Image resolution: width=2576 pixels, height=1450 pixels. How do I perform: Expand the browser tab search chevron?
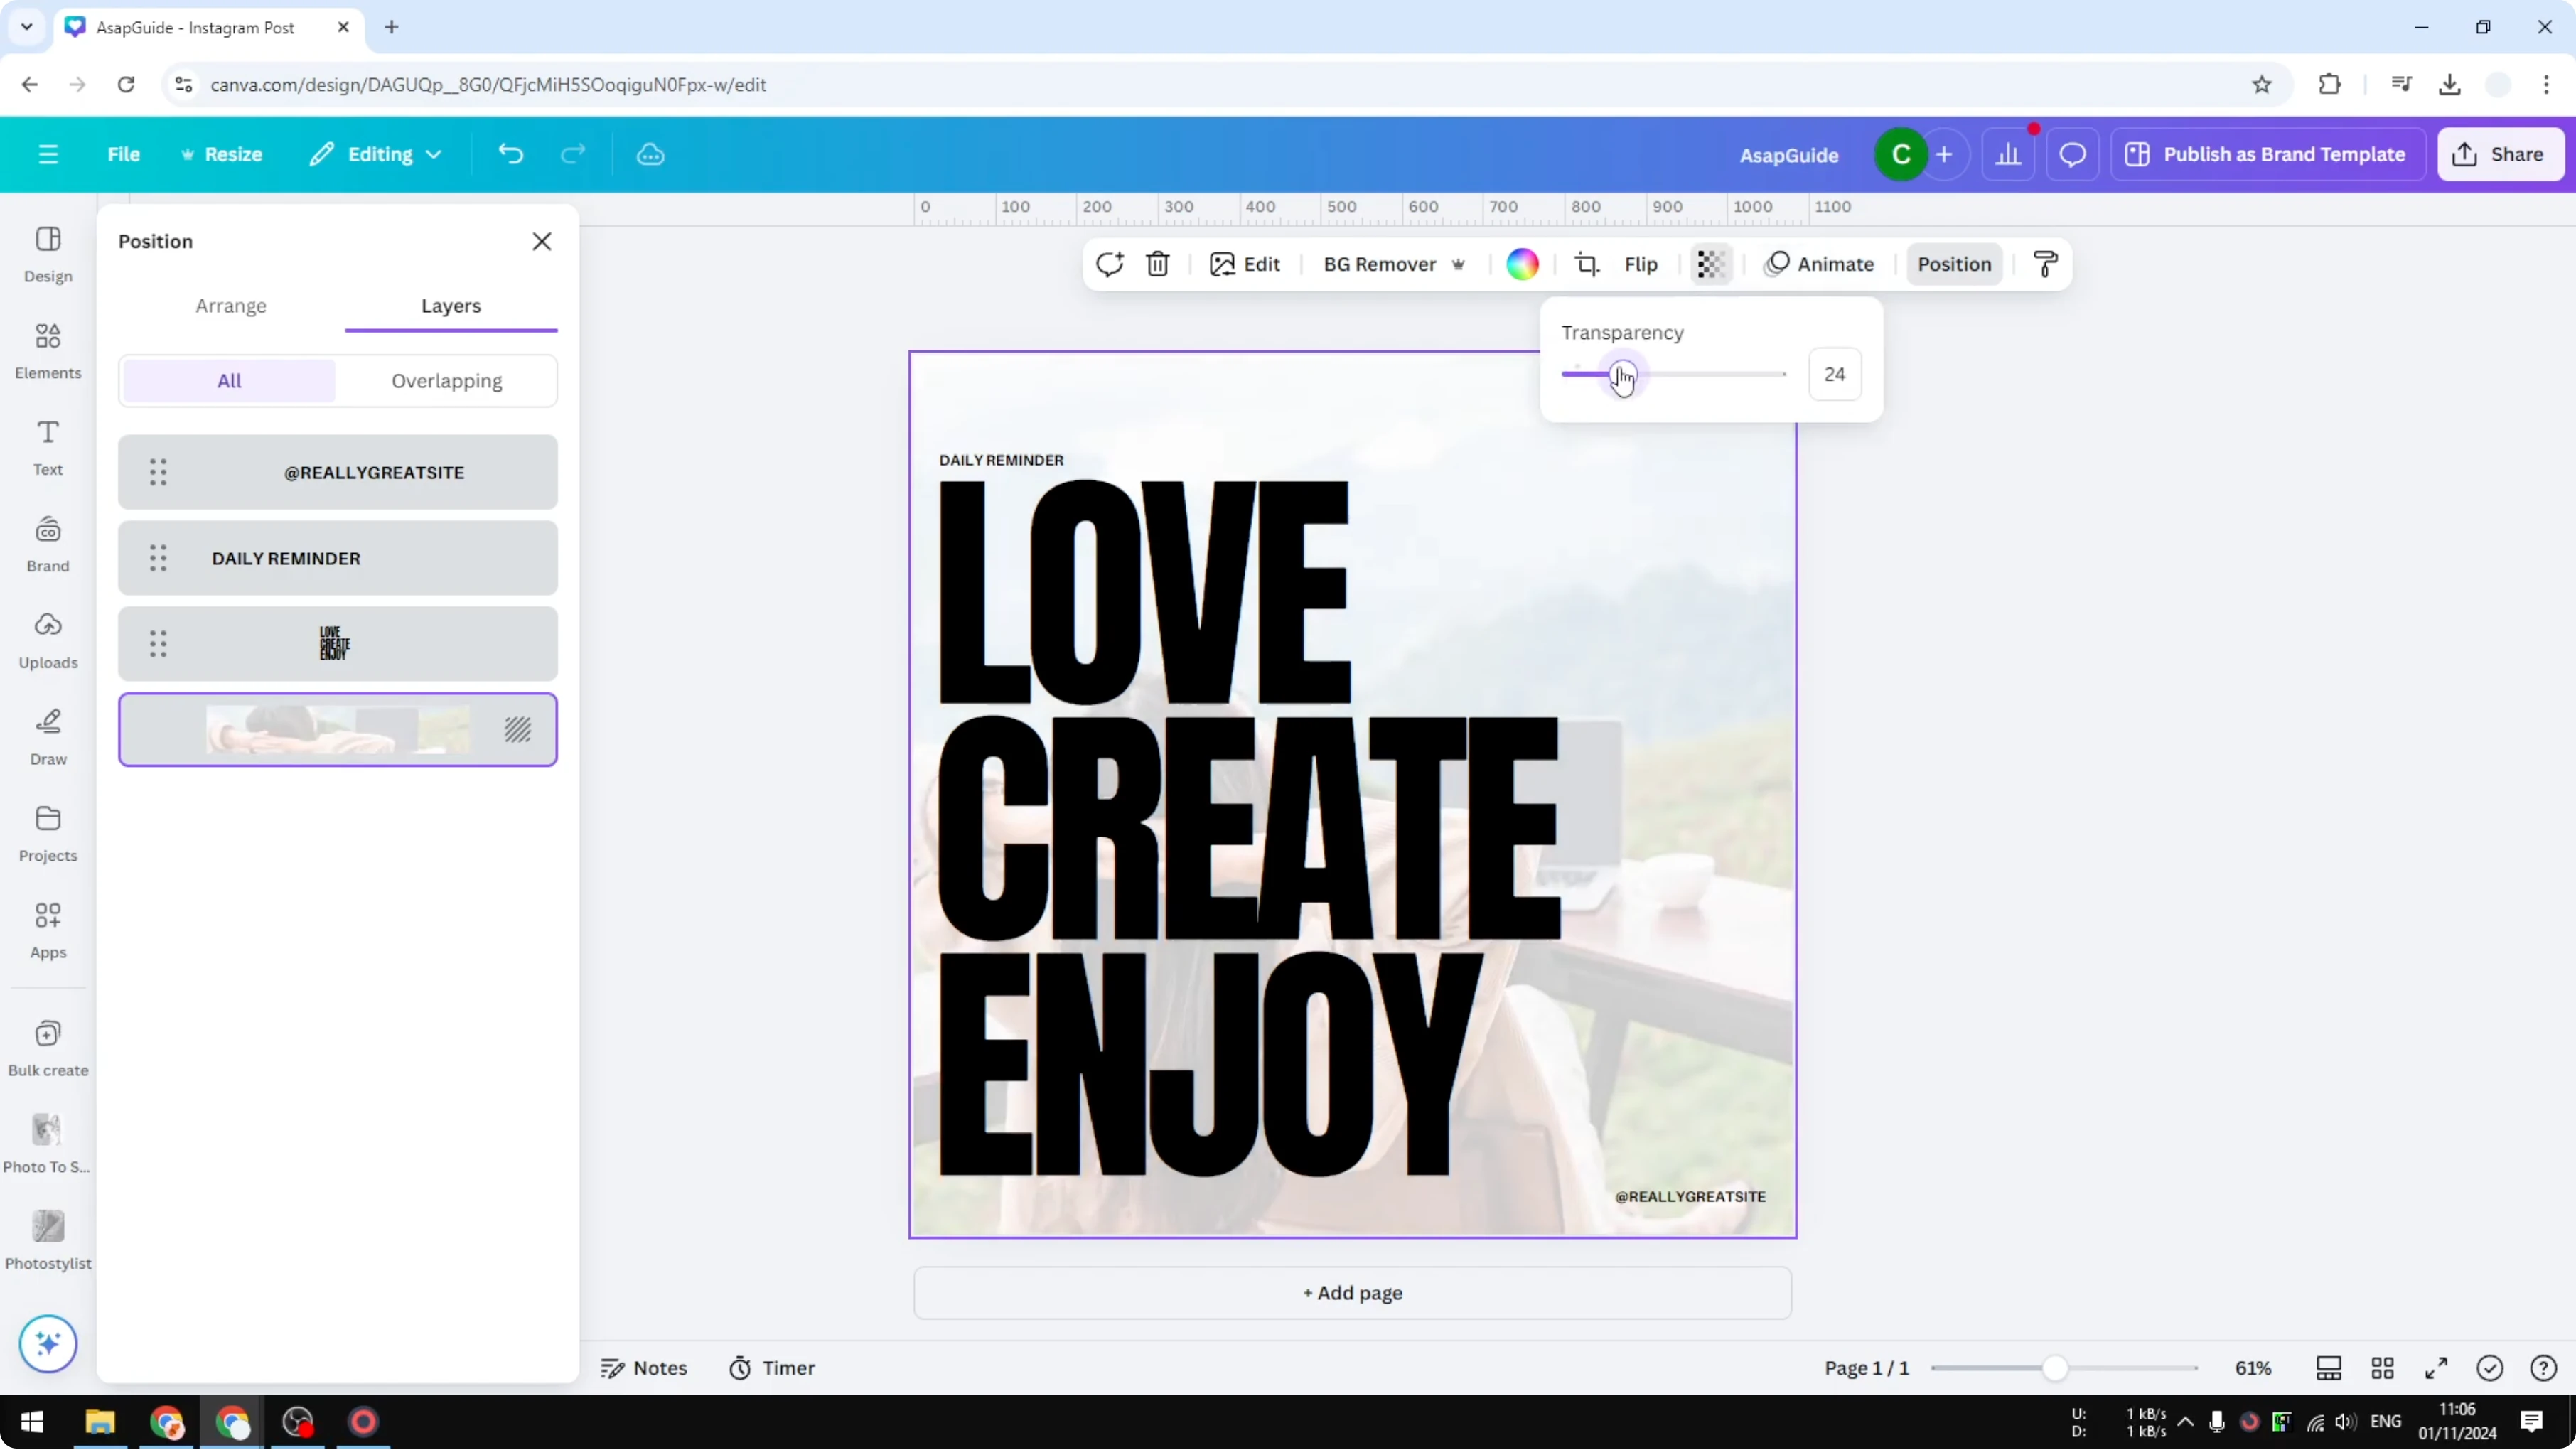(x=26, y=27)
